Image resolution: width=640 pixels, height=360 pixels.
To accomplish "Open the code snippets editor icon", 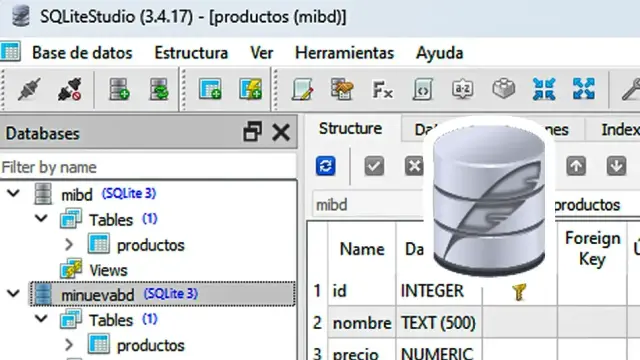I will pyautogui.click(x=423, y=89).
